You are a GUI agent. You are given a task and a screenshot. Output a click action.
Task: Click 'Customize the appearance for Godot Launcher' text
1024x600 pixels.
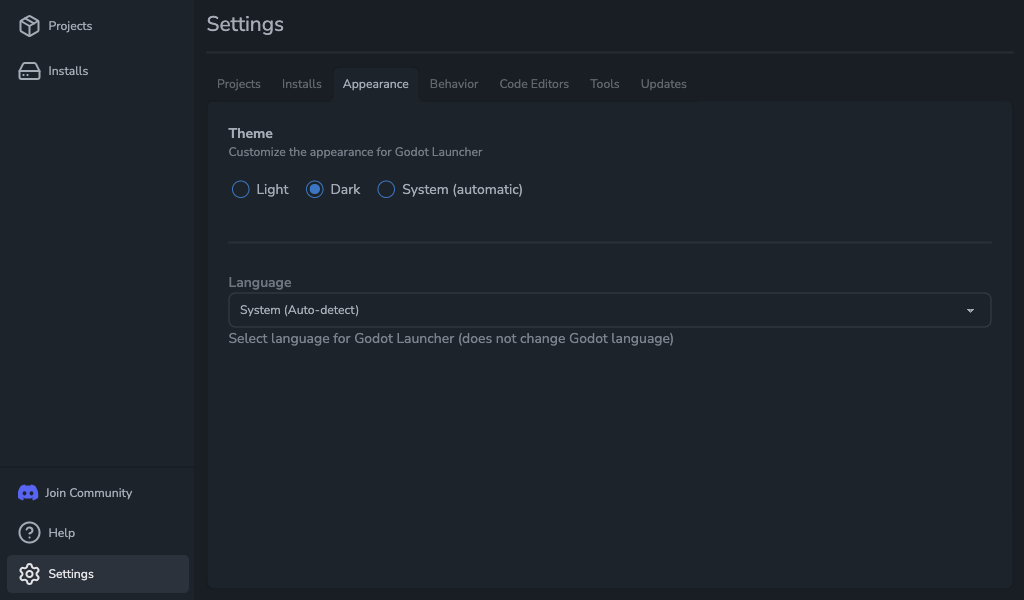click(x=355, y=152)
